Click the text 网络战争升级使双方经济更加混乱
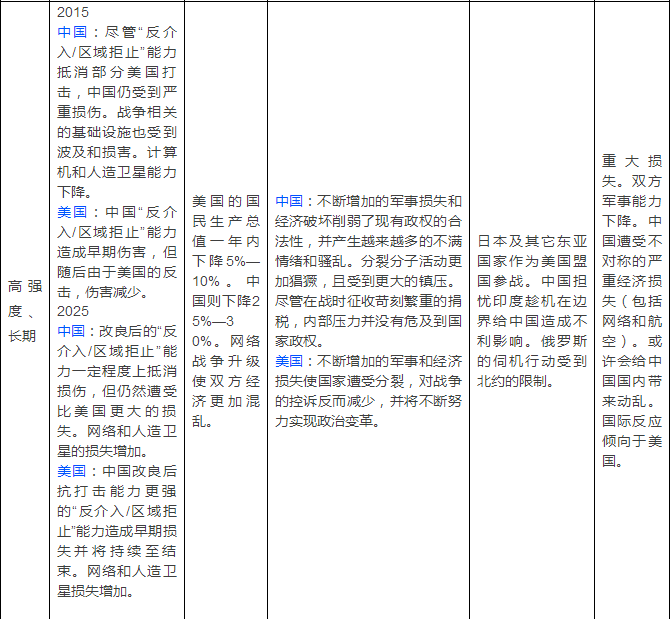Screen dimensions: 671x619 (x=226, y=381)
